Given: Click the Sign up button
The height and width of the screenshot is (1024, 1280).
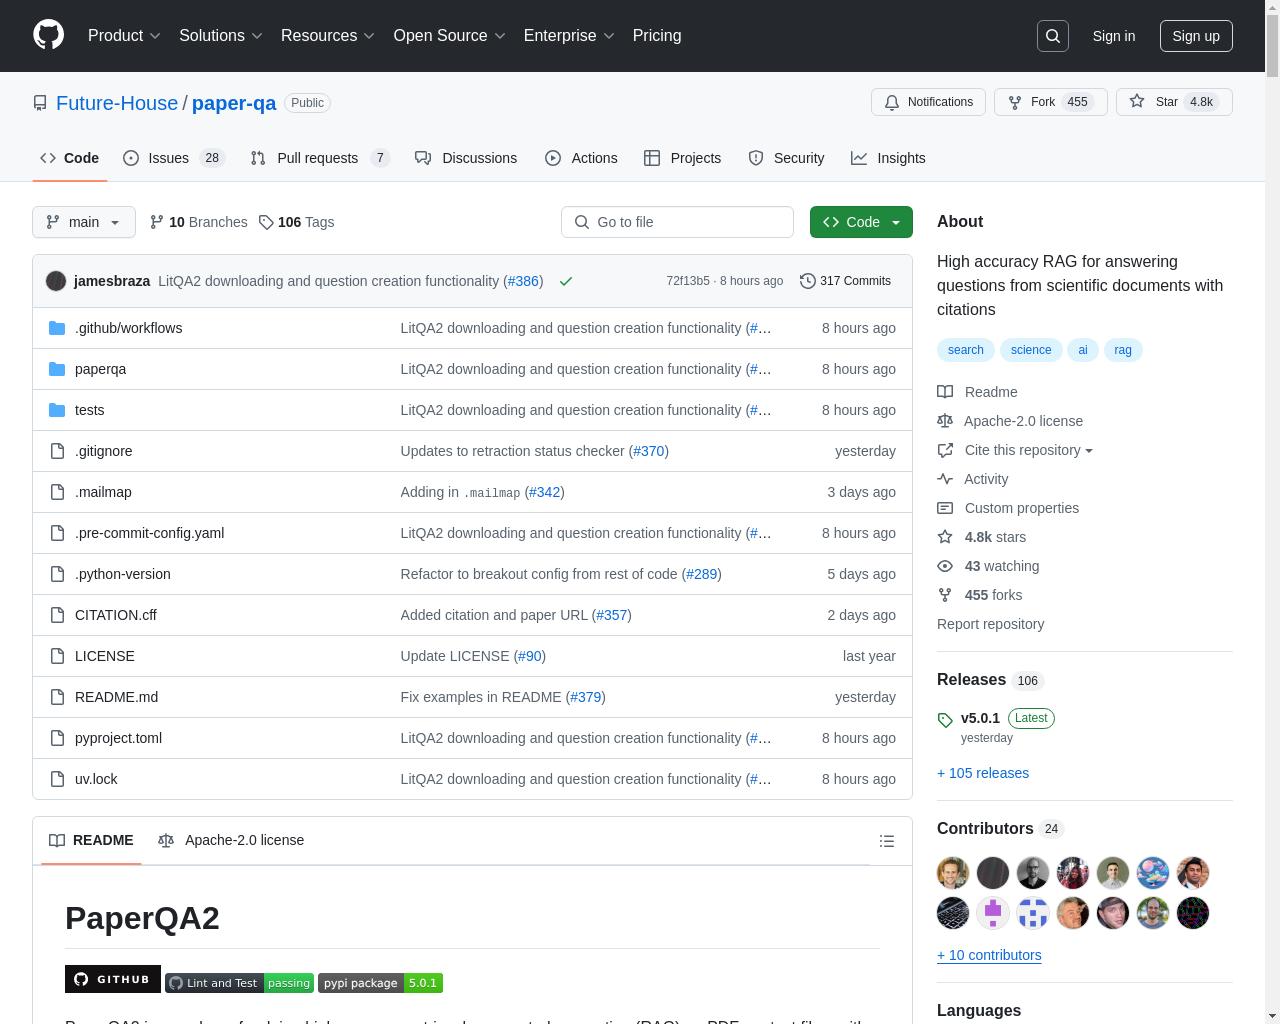Looking at the screenshot, I should tap(1196, 36).
